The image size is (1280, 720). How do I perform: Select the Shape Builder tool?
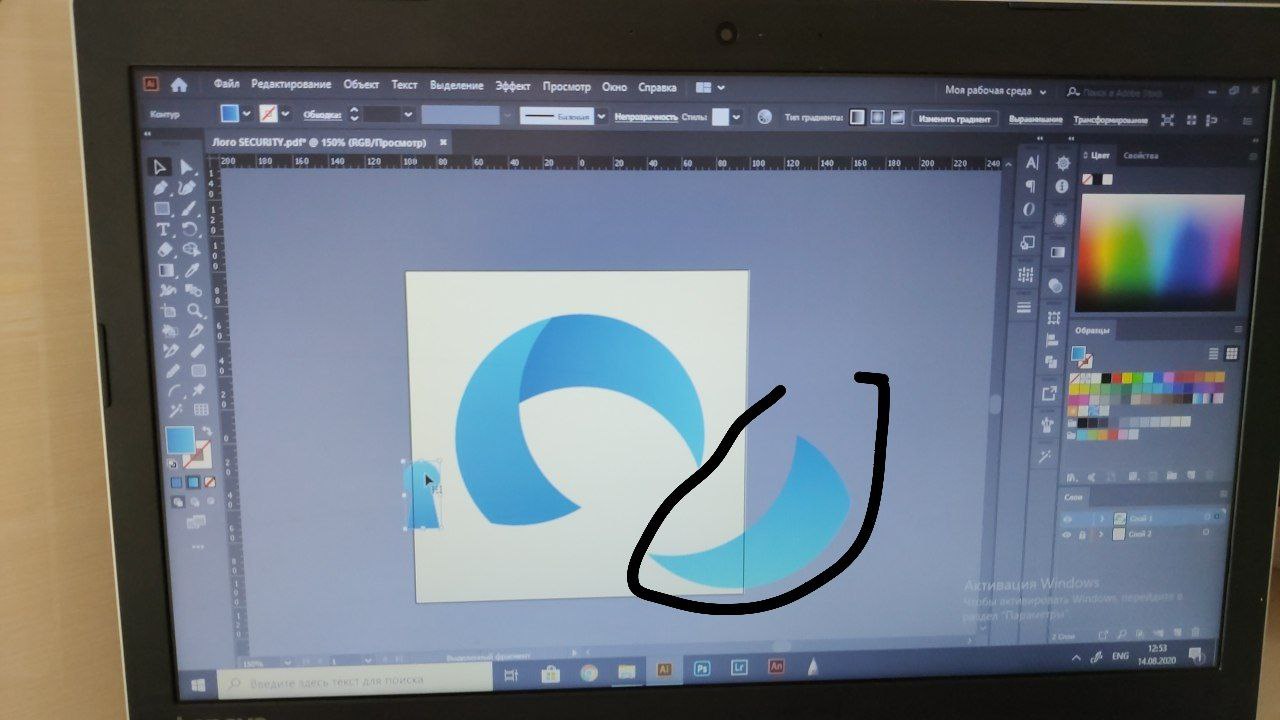190,250
